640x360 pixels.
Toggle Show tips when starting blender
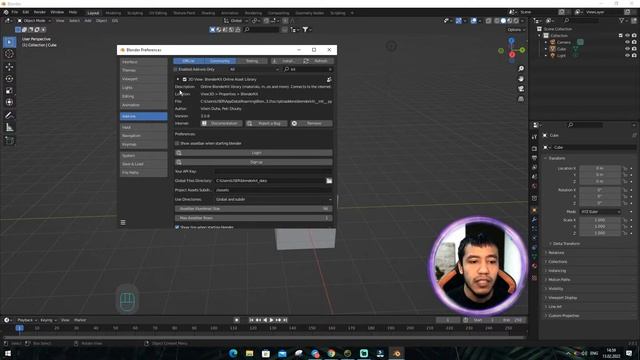(x=177, y=227)
